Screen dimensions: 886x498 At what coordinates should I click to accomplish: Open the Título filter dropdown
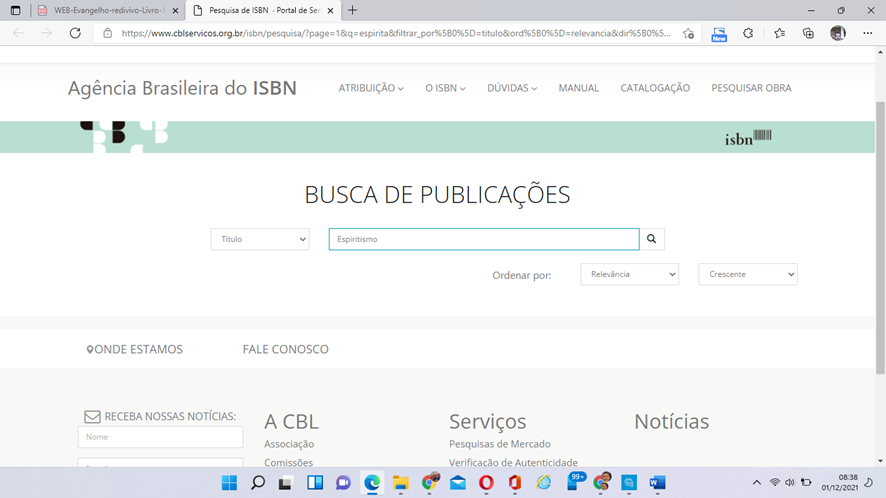260,239
